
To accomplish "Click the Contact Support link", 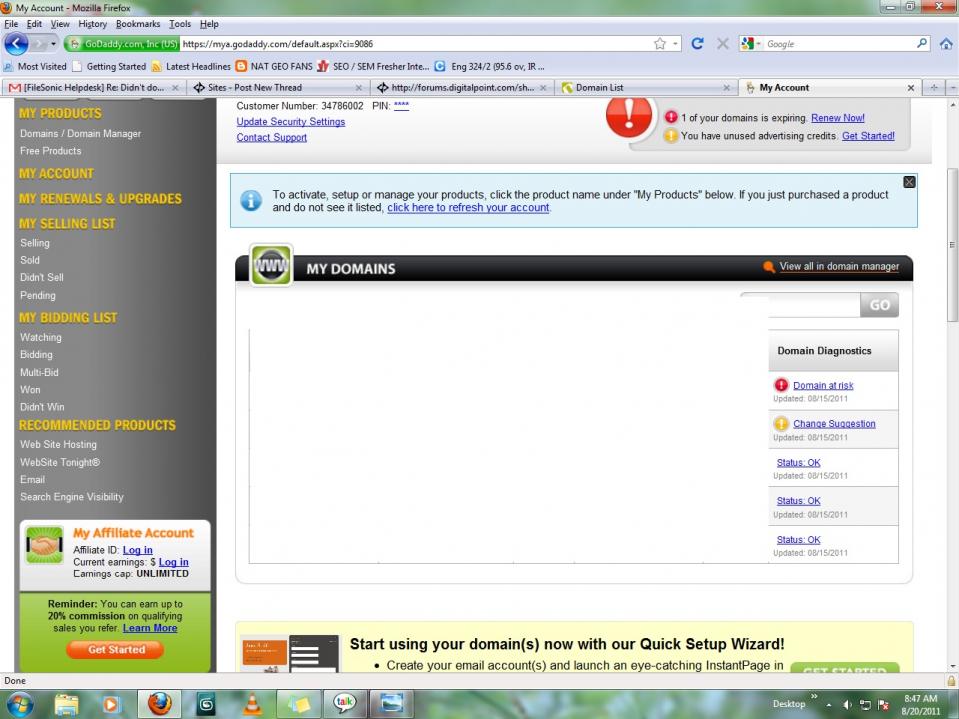I will tap(272, 137).
